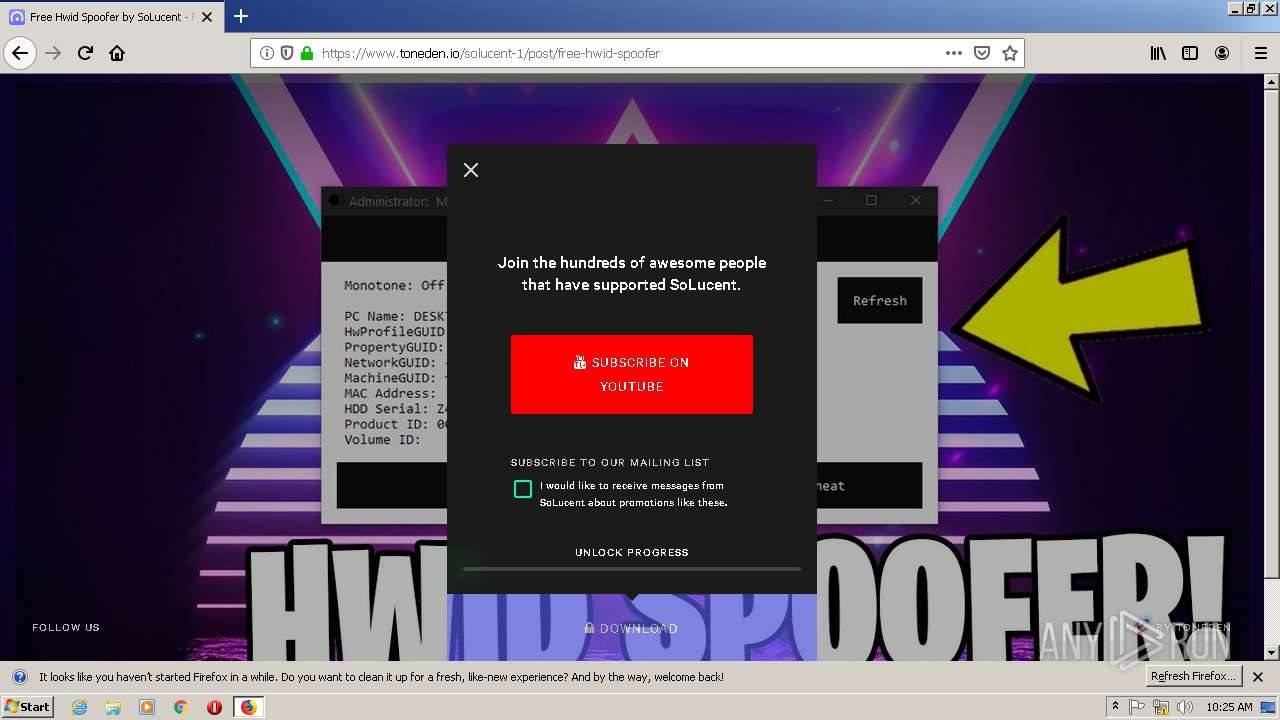The width and height of the screenshot is (1280, 720).
Task: Click the green padlock security icon
Action: (x=306, y=53)
